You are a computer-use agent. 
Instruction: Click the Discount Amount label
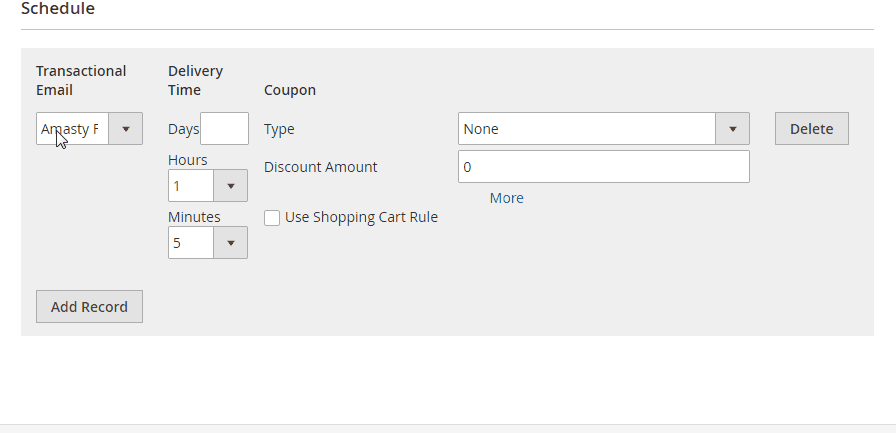coord(321,167)
